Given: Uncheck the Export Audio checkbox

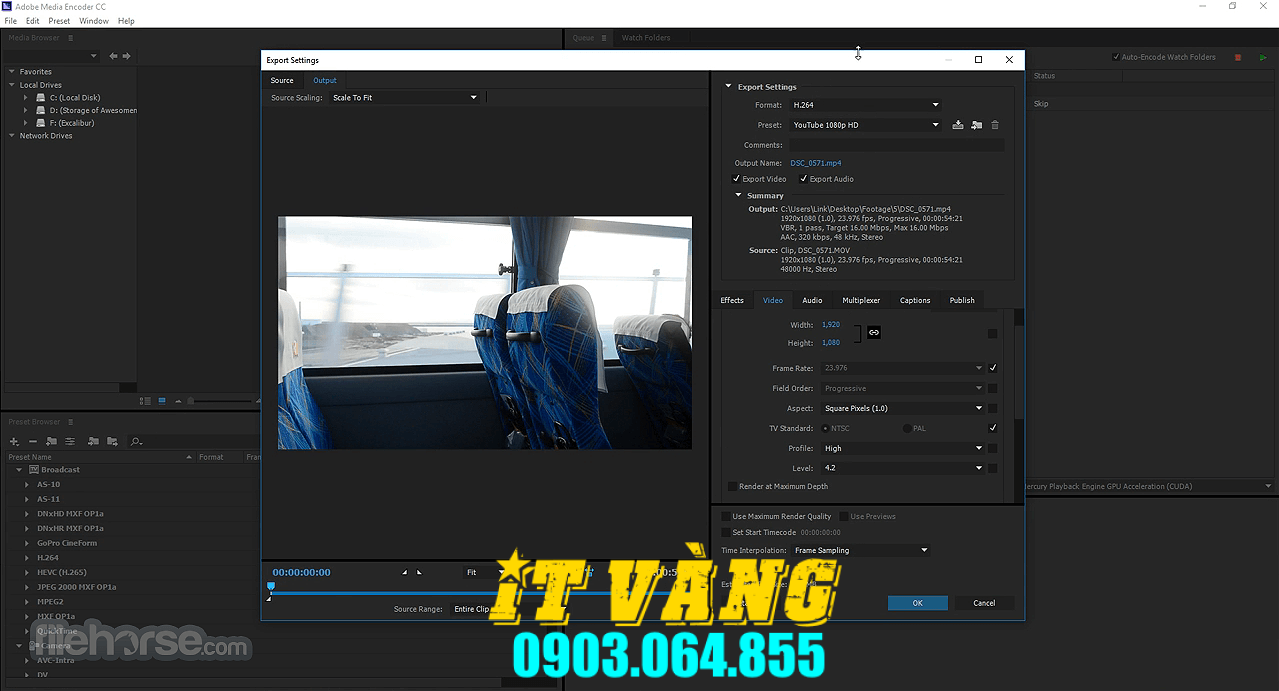Looking at the screenshot, I should tap(803, 178).
